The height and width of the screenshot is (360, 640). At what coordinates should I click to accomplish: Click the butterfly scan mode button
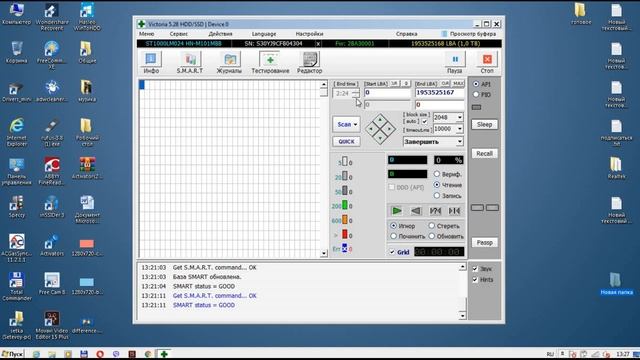(x=435, y=211)
